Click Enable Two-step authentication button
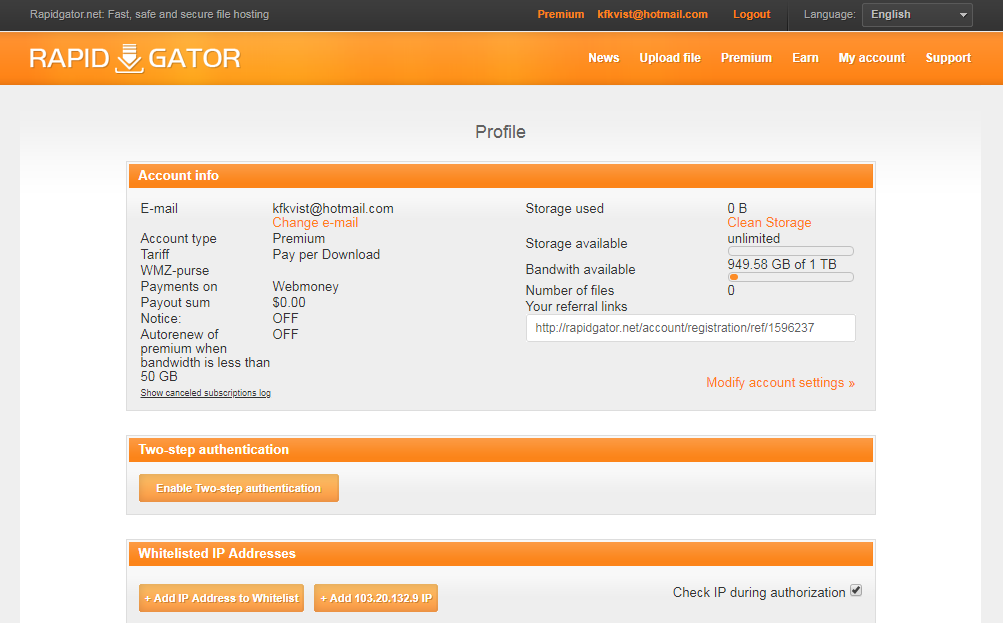The image size is (1003, 623). click(239, 488)
